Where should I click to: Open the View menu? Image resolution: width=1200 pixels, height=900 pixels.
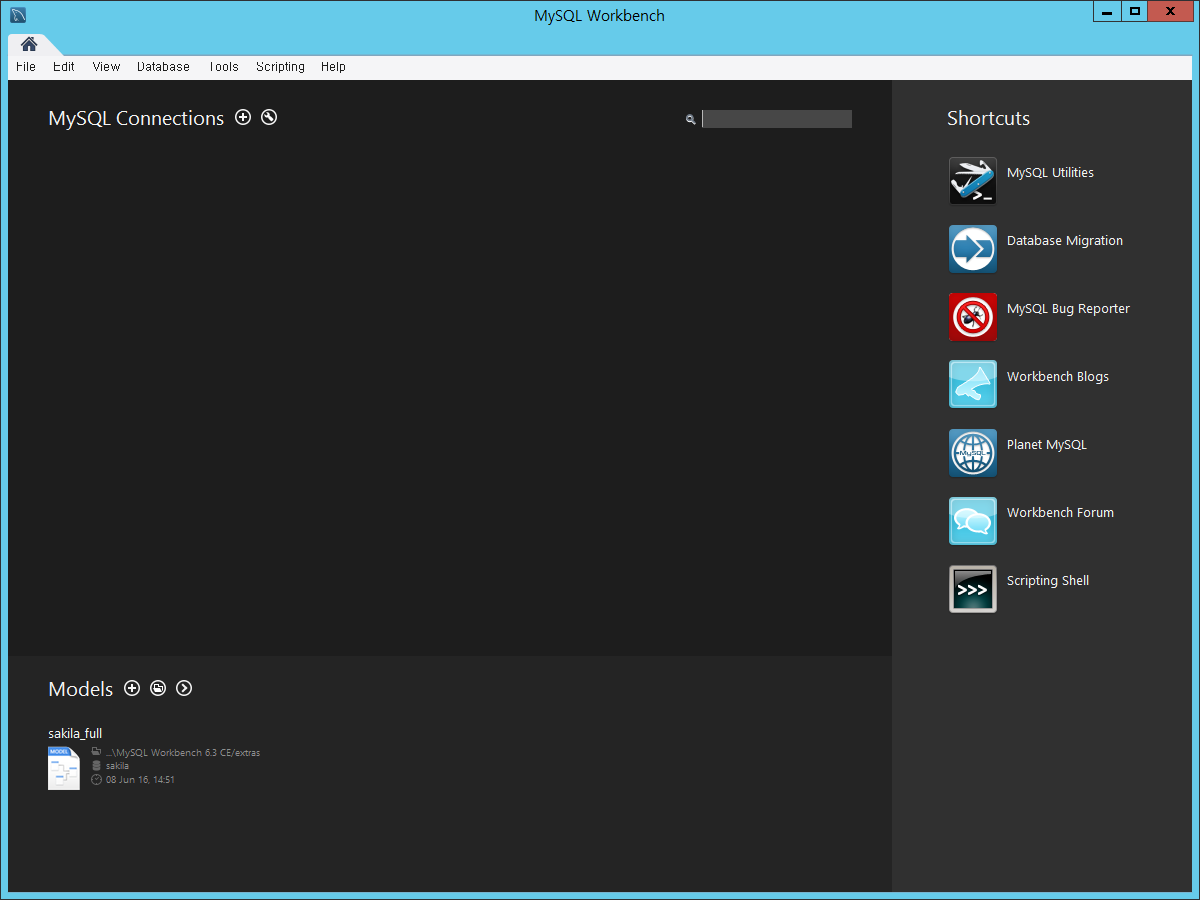click(x=106, y=67)
